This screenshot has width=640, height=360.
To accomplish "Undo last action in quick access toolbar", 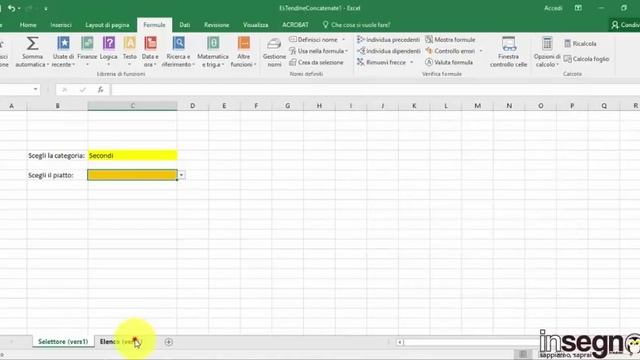I will (11, 8).
